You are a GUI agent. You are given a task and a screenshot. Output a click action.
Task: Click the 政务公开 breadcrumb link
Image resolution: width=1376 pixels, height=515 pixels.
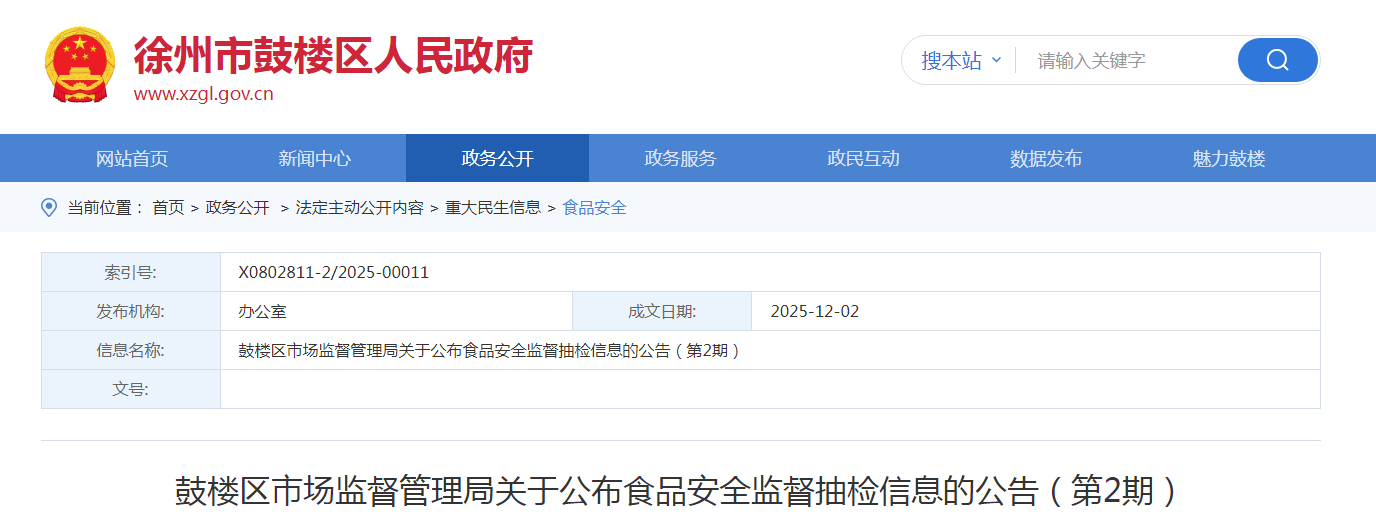pyautogui.click(x=237, y=208)
